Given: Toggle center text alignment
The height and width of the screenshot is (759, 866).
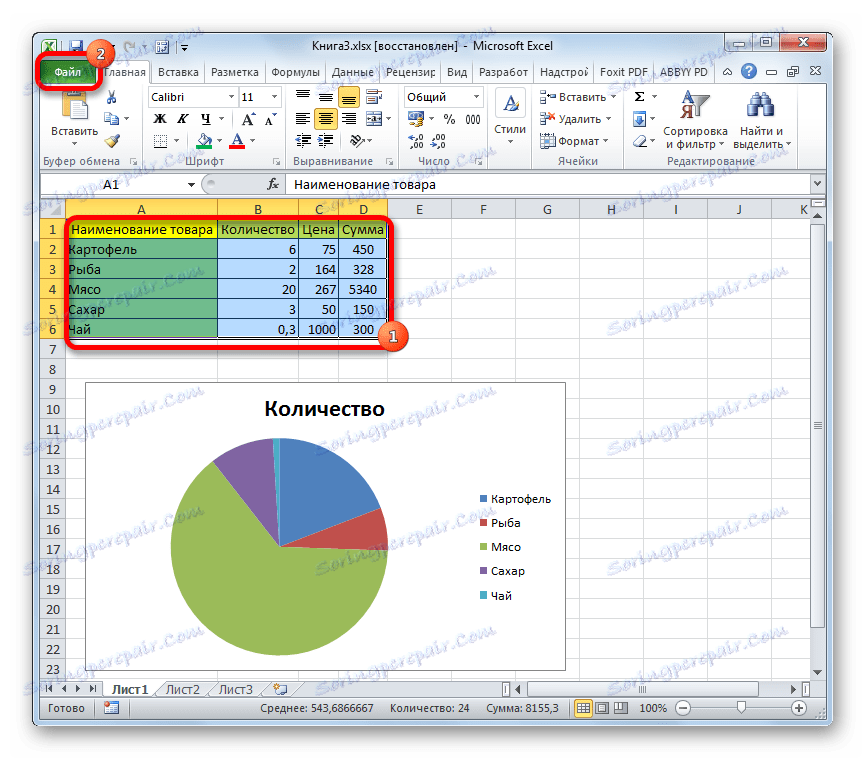Looking at the screenshot, I should [x=325, y=119].
